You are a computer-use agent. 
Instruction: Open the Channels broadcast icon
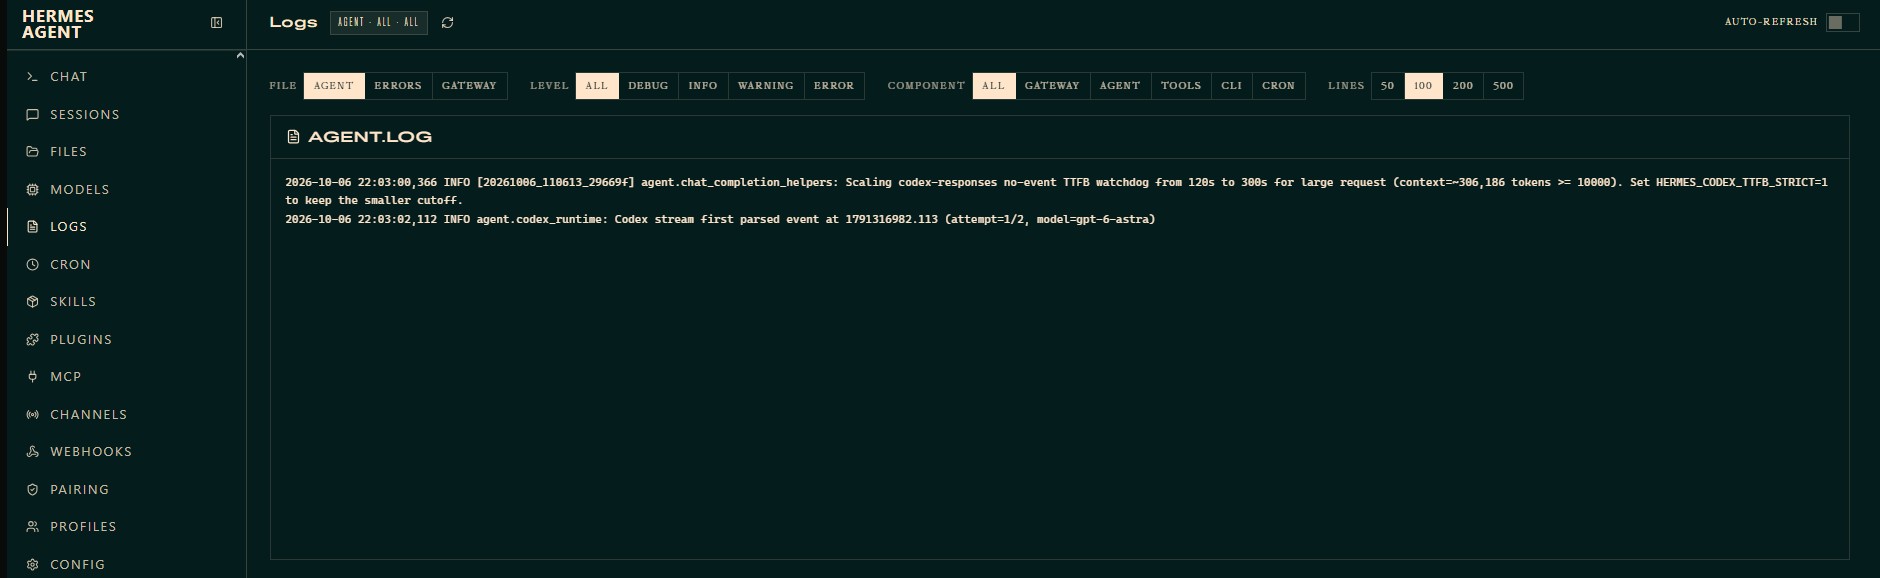click(x=32, y=415)
